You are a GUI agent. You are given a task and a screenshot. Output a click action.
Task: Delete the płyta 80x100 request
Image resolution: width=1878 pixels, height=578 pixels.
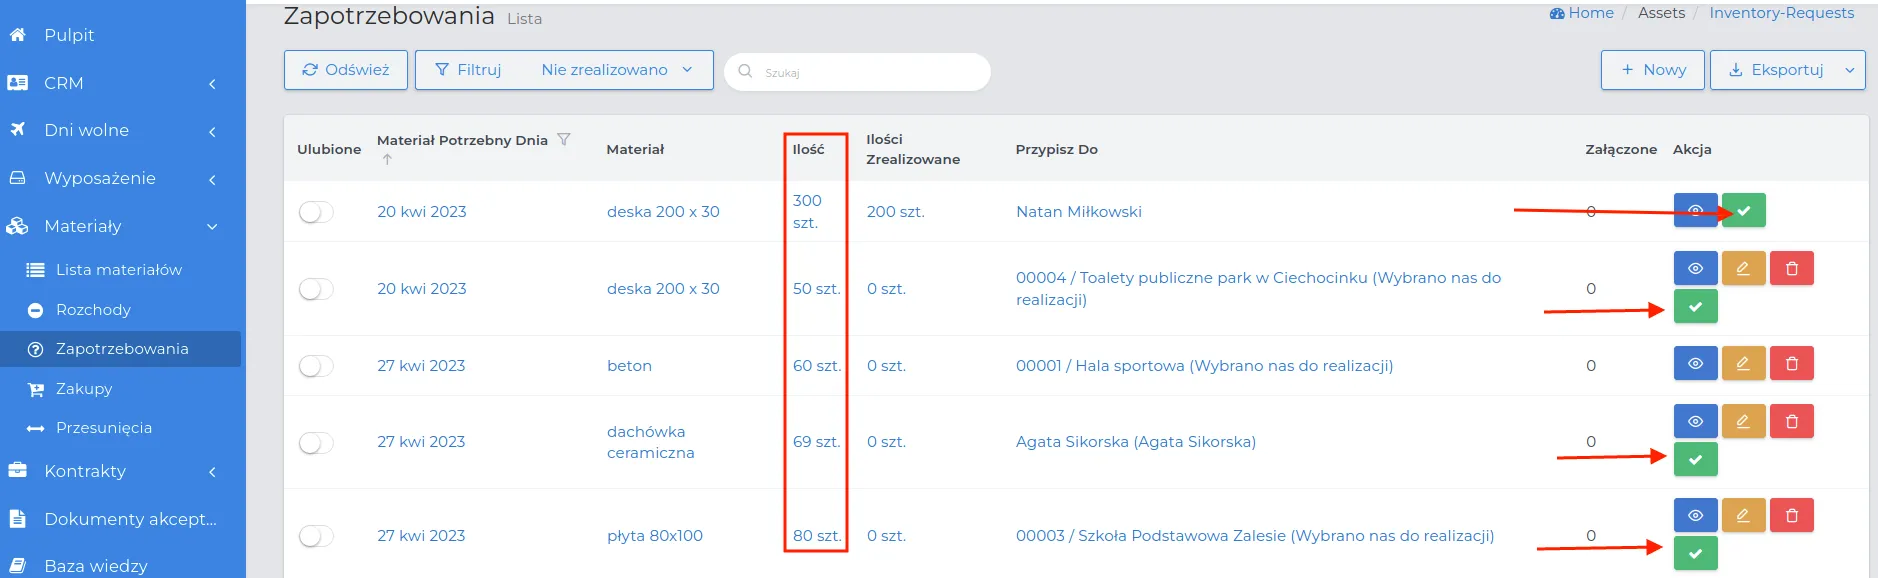(x=1791, y=516)
